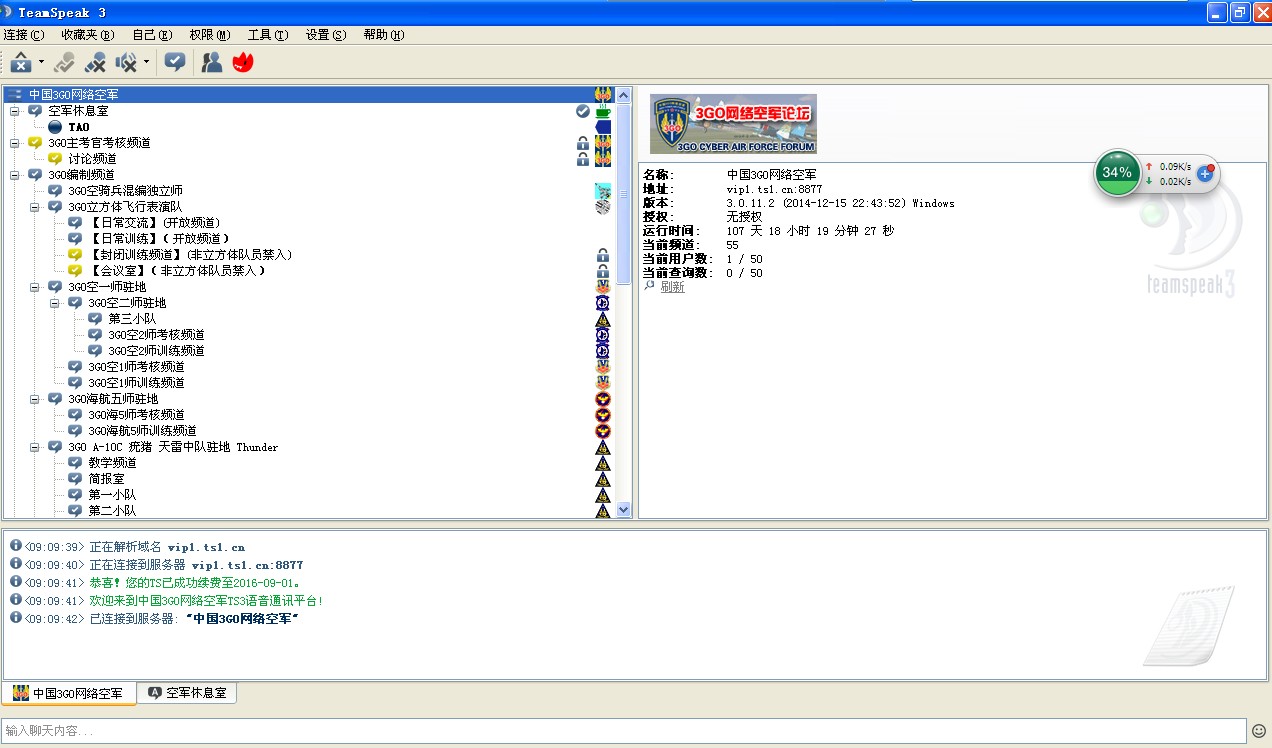Open the dropdown arrow beside the speaker icon

tap(147, 63)
